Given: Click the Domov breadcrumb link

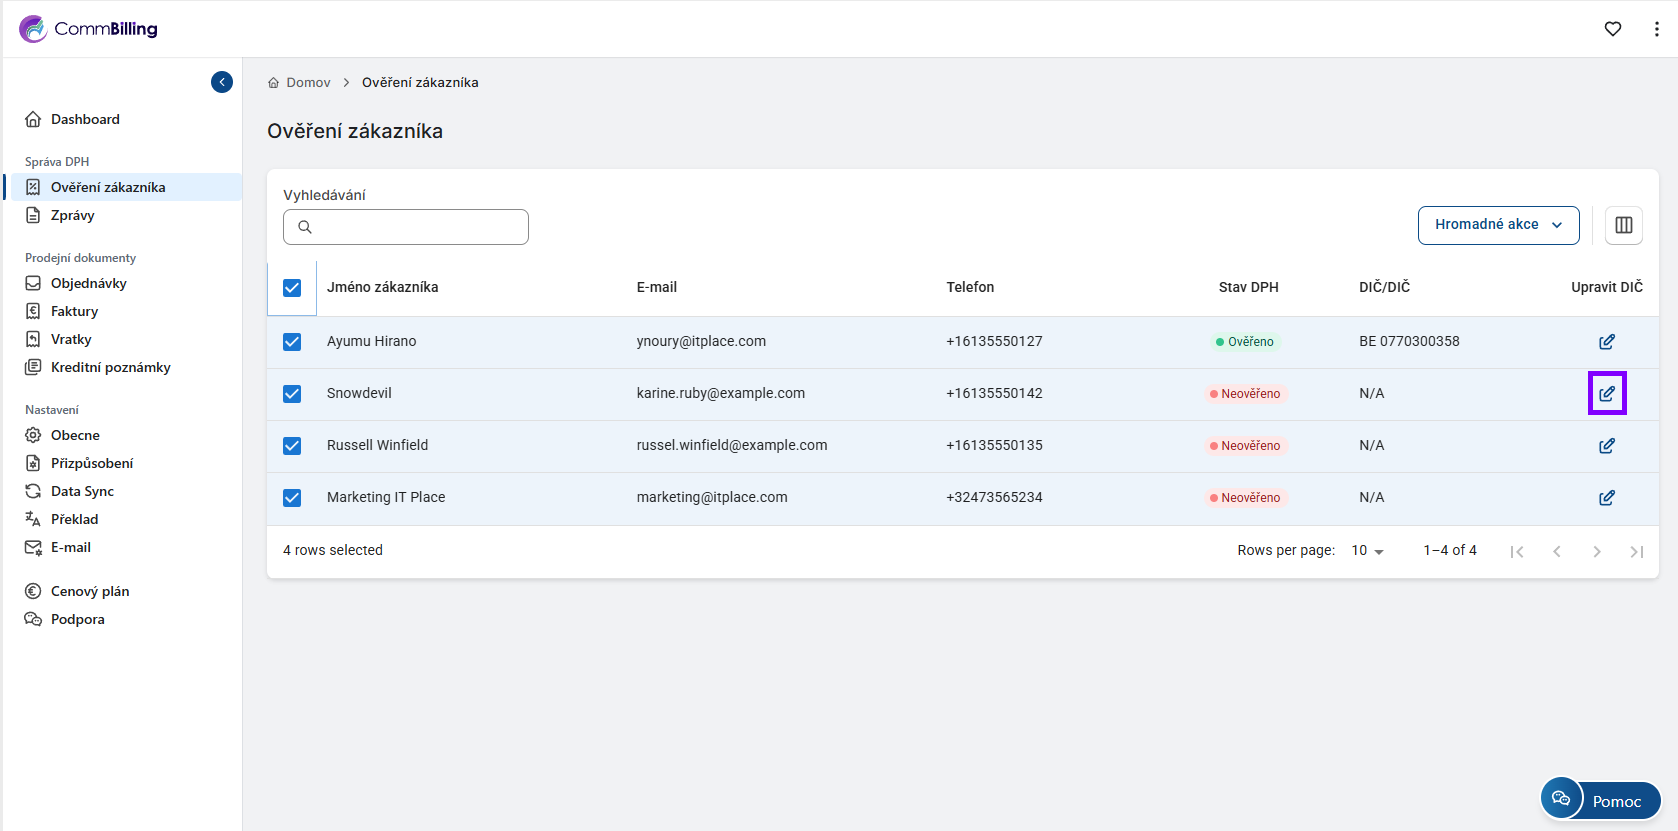Looking at the screenshot, I should (307, 83).
